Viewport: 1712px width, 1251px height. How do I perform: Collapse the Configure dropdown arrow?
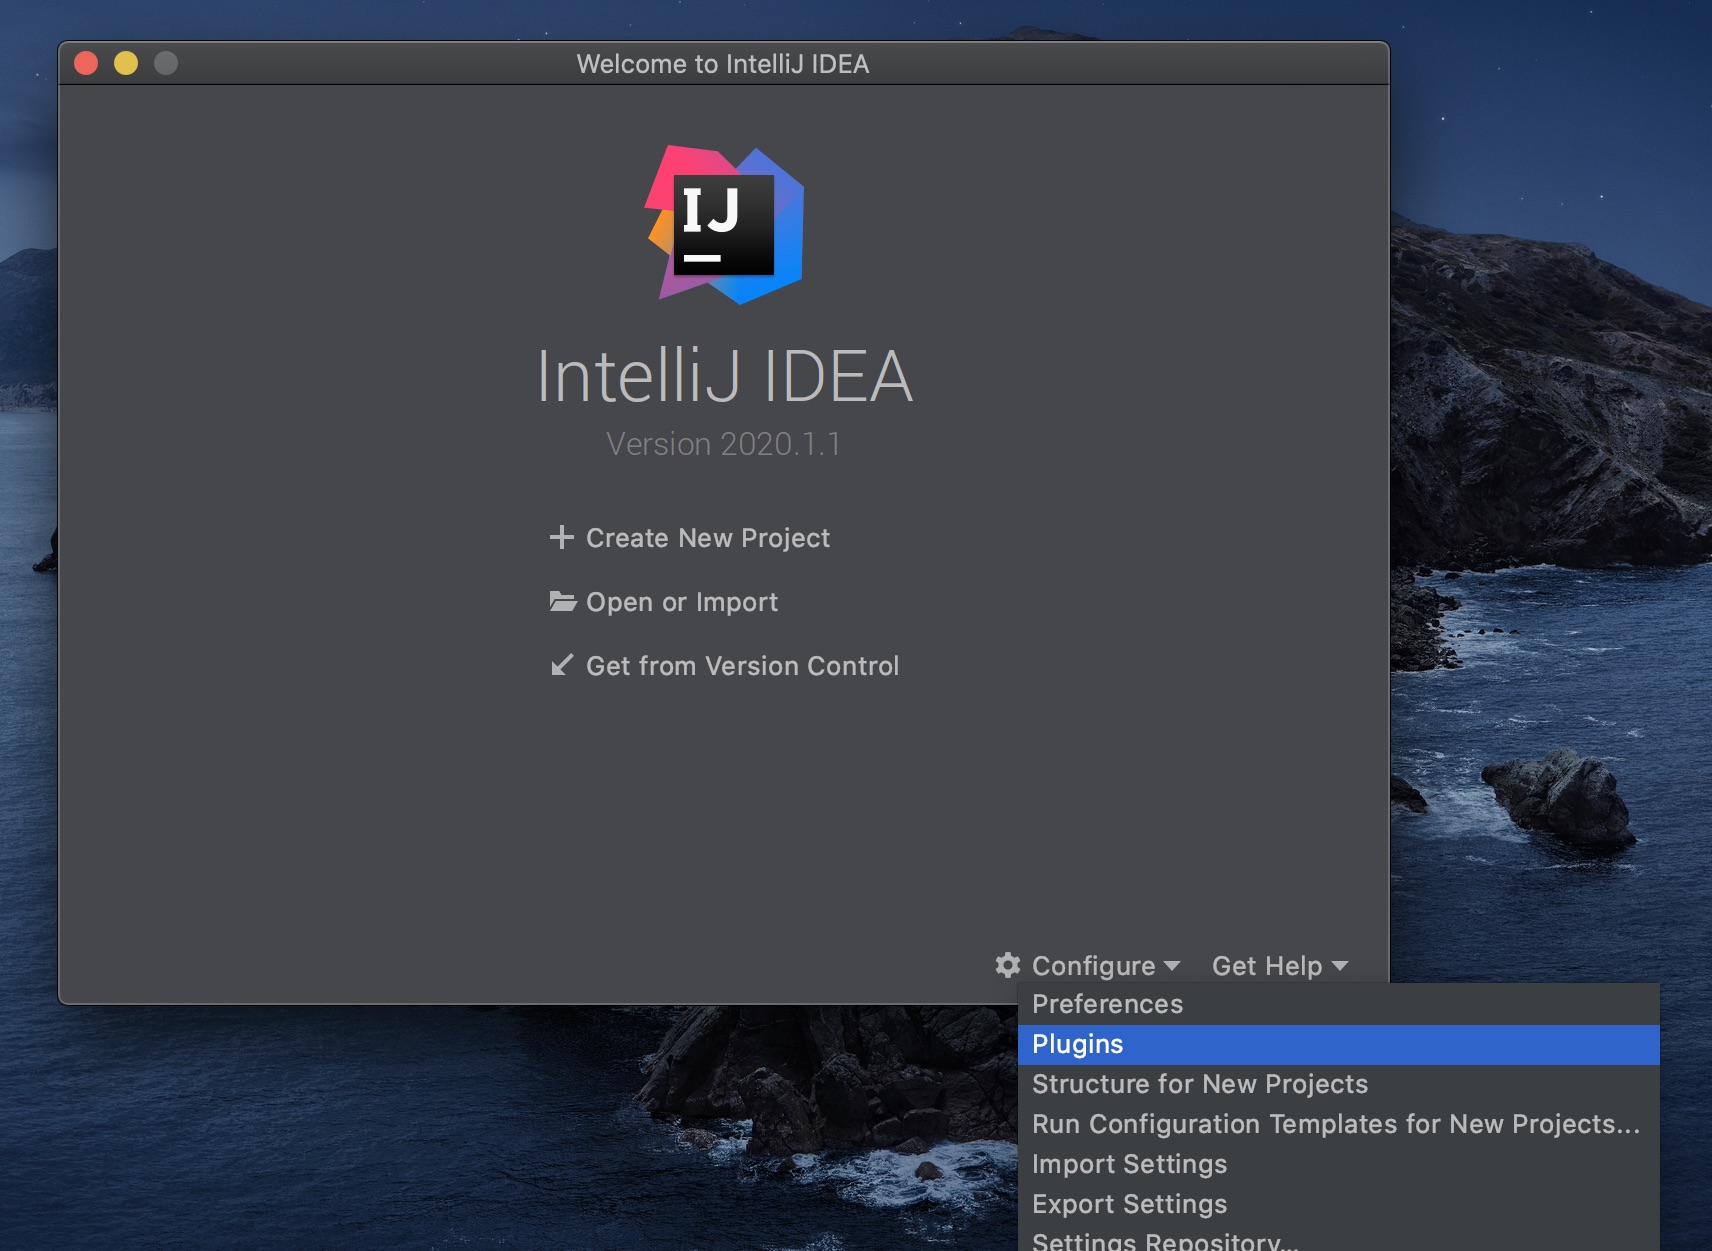[x=1172, y=966]
